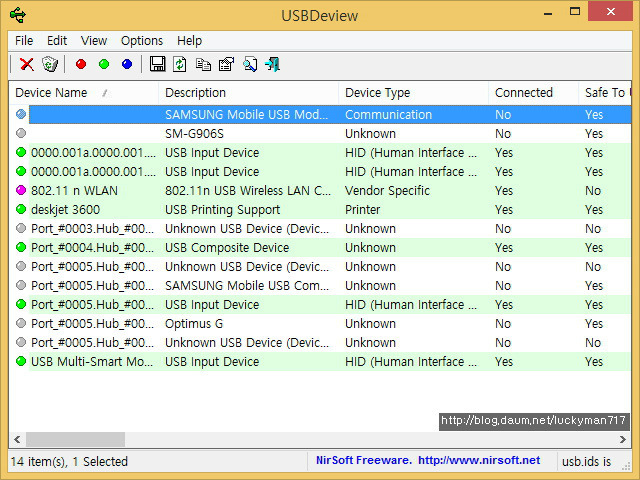Open the http://www.nirsoft.net link
Image resolution: width=640 pixels, height=480 pixels.
[x=479, y=460]
